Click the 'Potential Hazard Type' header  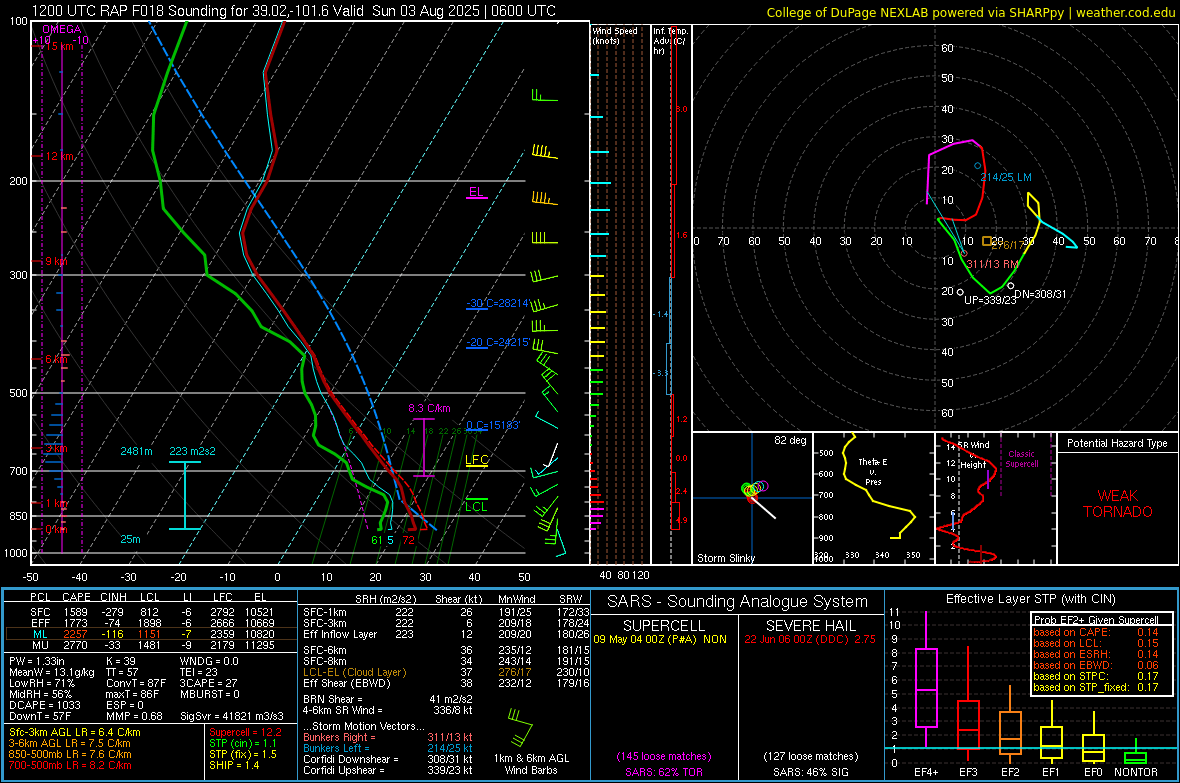[x=1117, y=443]
